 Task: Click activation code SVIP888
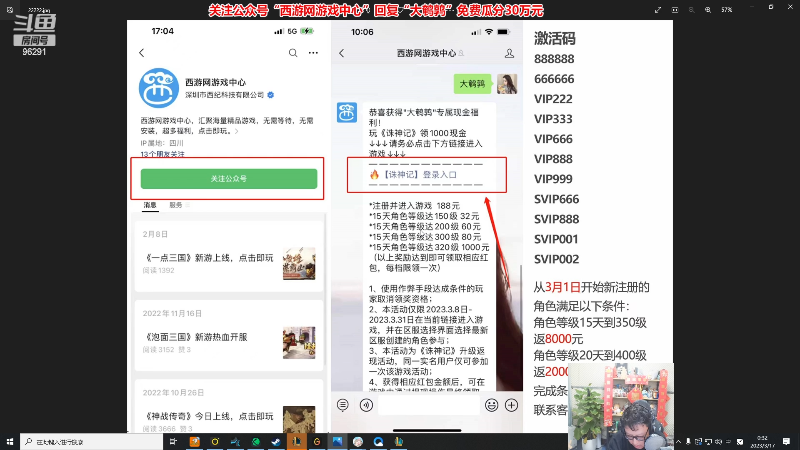coord(556,219)
